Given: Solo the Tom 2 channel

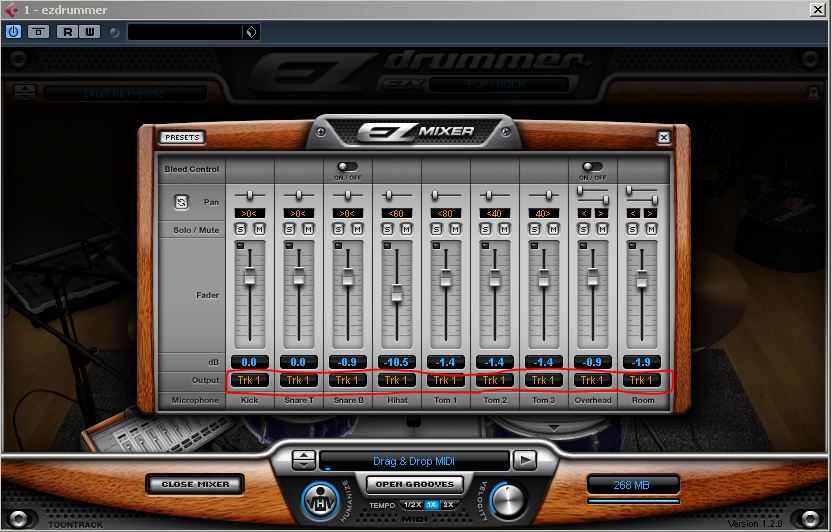Looking at the screenshot, I should (485, 229).
